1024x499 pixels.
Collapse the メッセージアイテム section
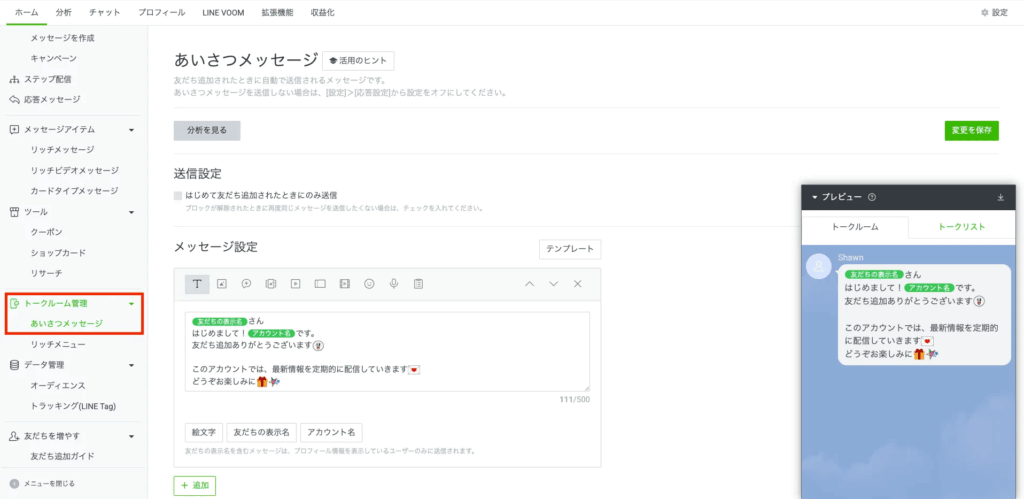pyautogui.click(x=131, y=130)
